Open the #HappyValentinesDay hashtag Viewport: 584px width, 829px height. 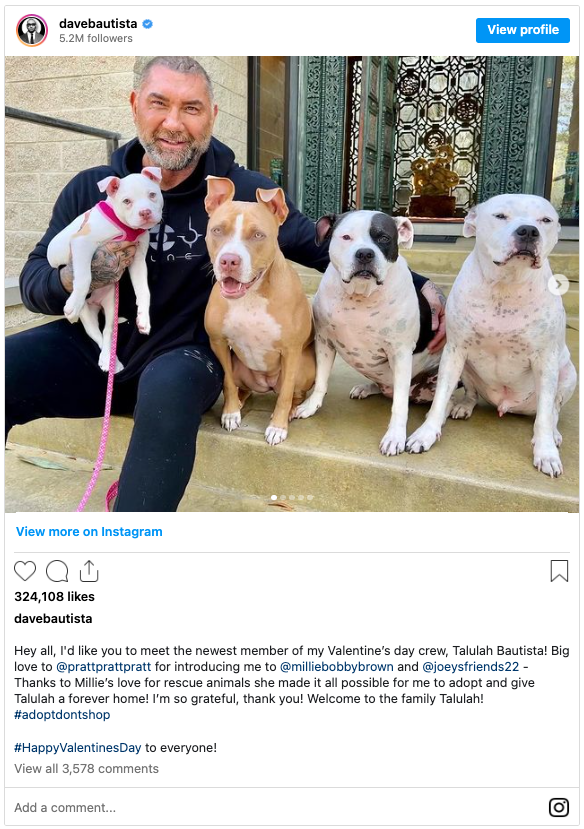pyautogui.click(x=78, y=748)
